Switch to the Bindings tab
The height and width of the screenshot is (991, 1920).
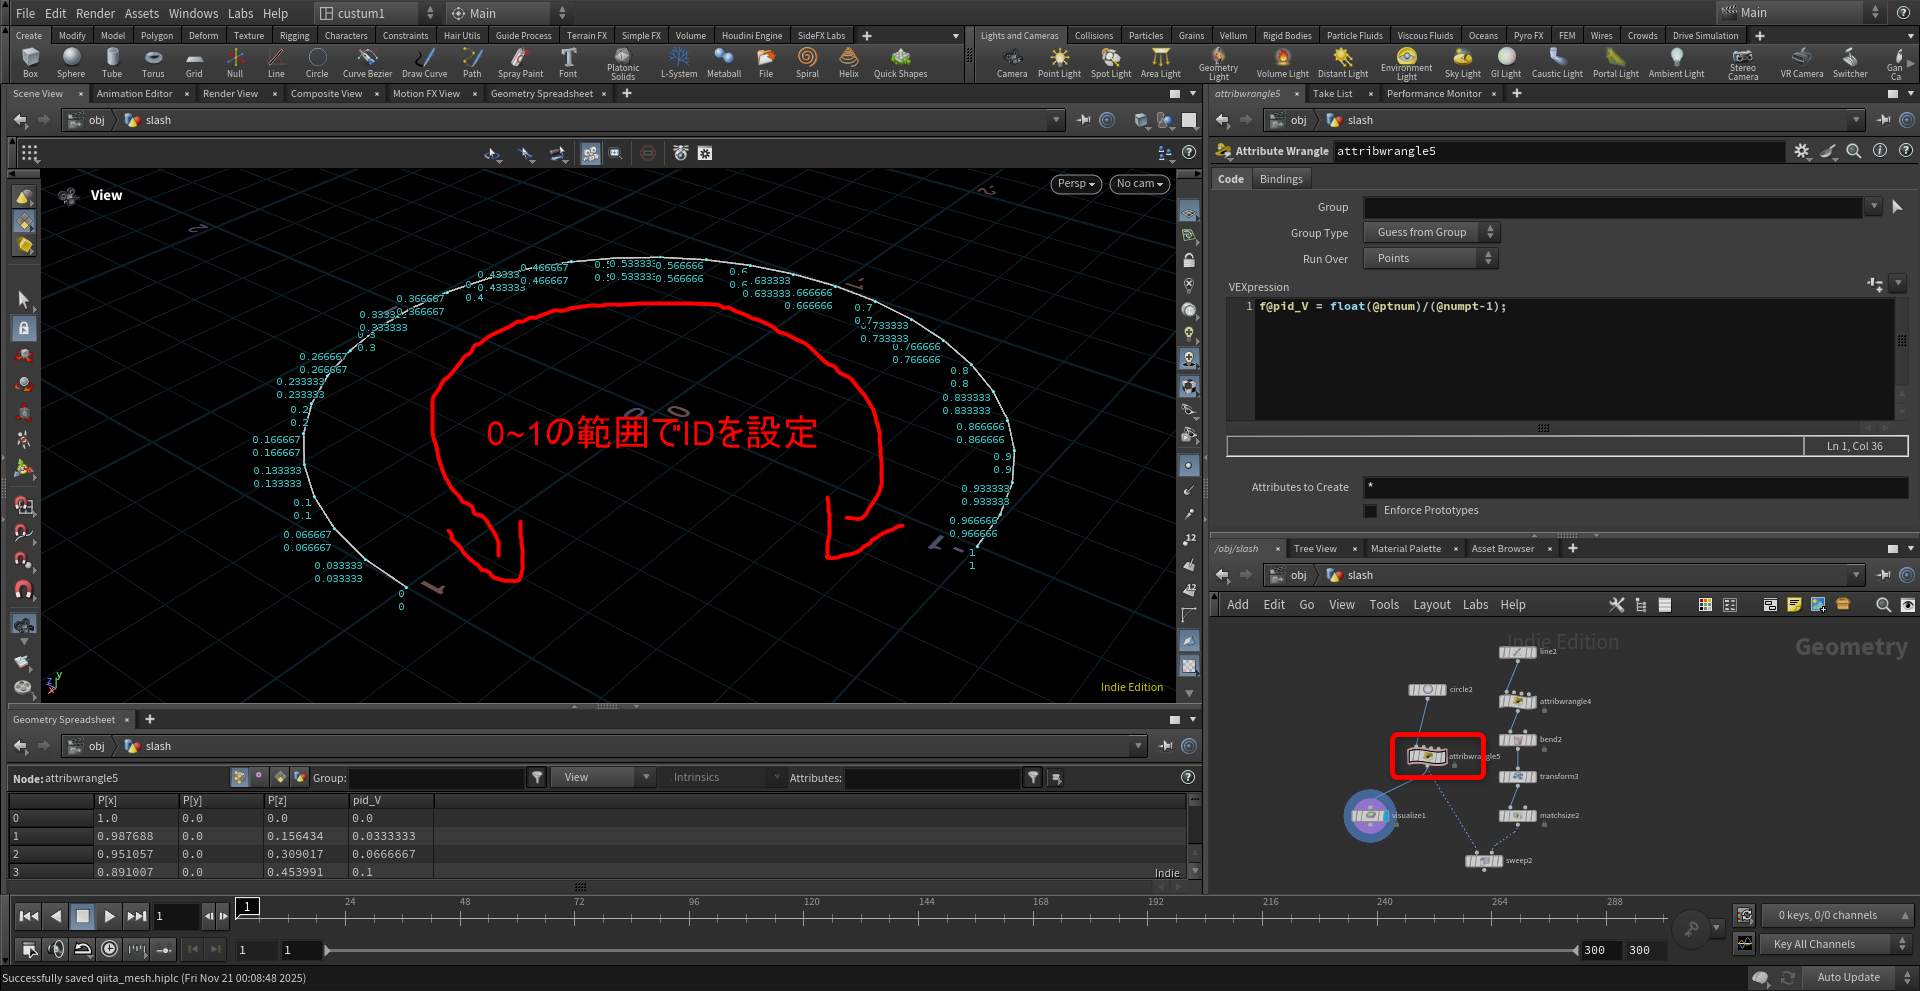tap(1281, 180)
